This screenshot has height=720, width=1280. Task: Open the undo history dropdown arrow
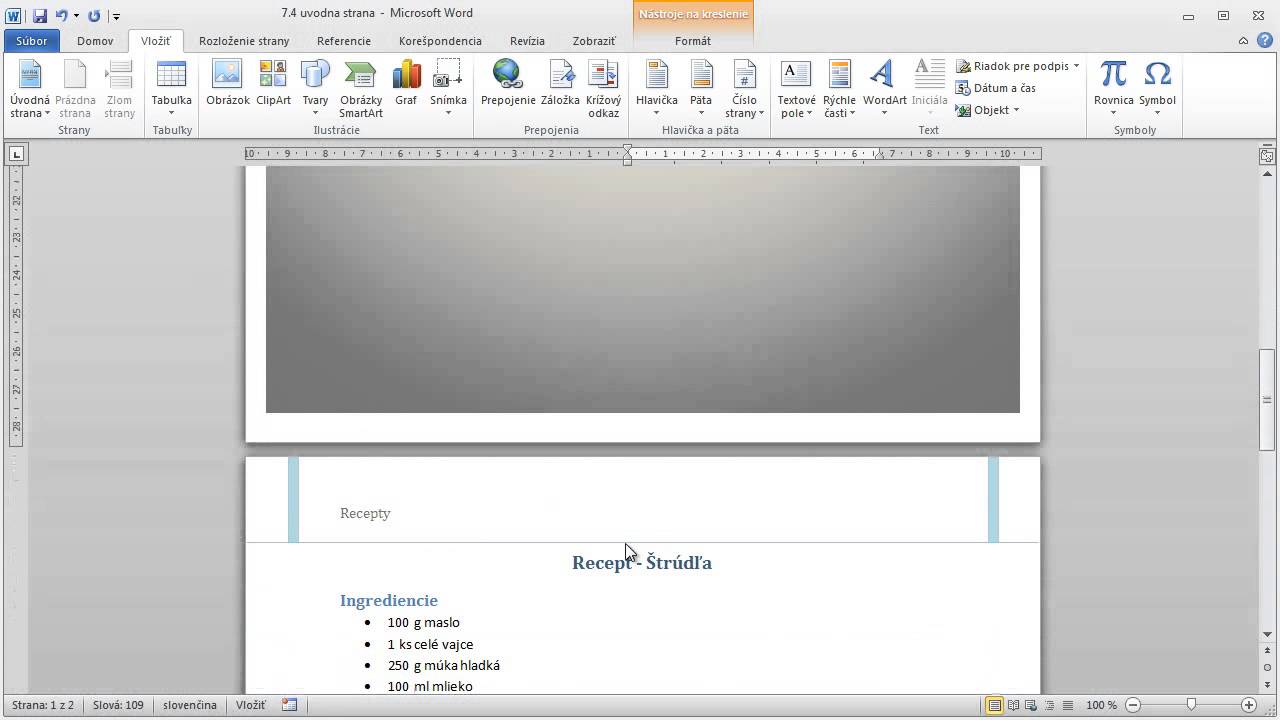click(x=76, y=16)
